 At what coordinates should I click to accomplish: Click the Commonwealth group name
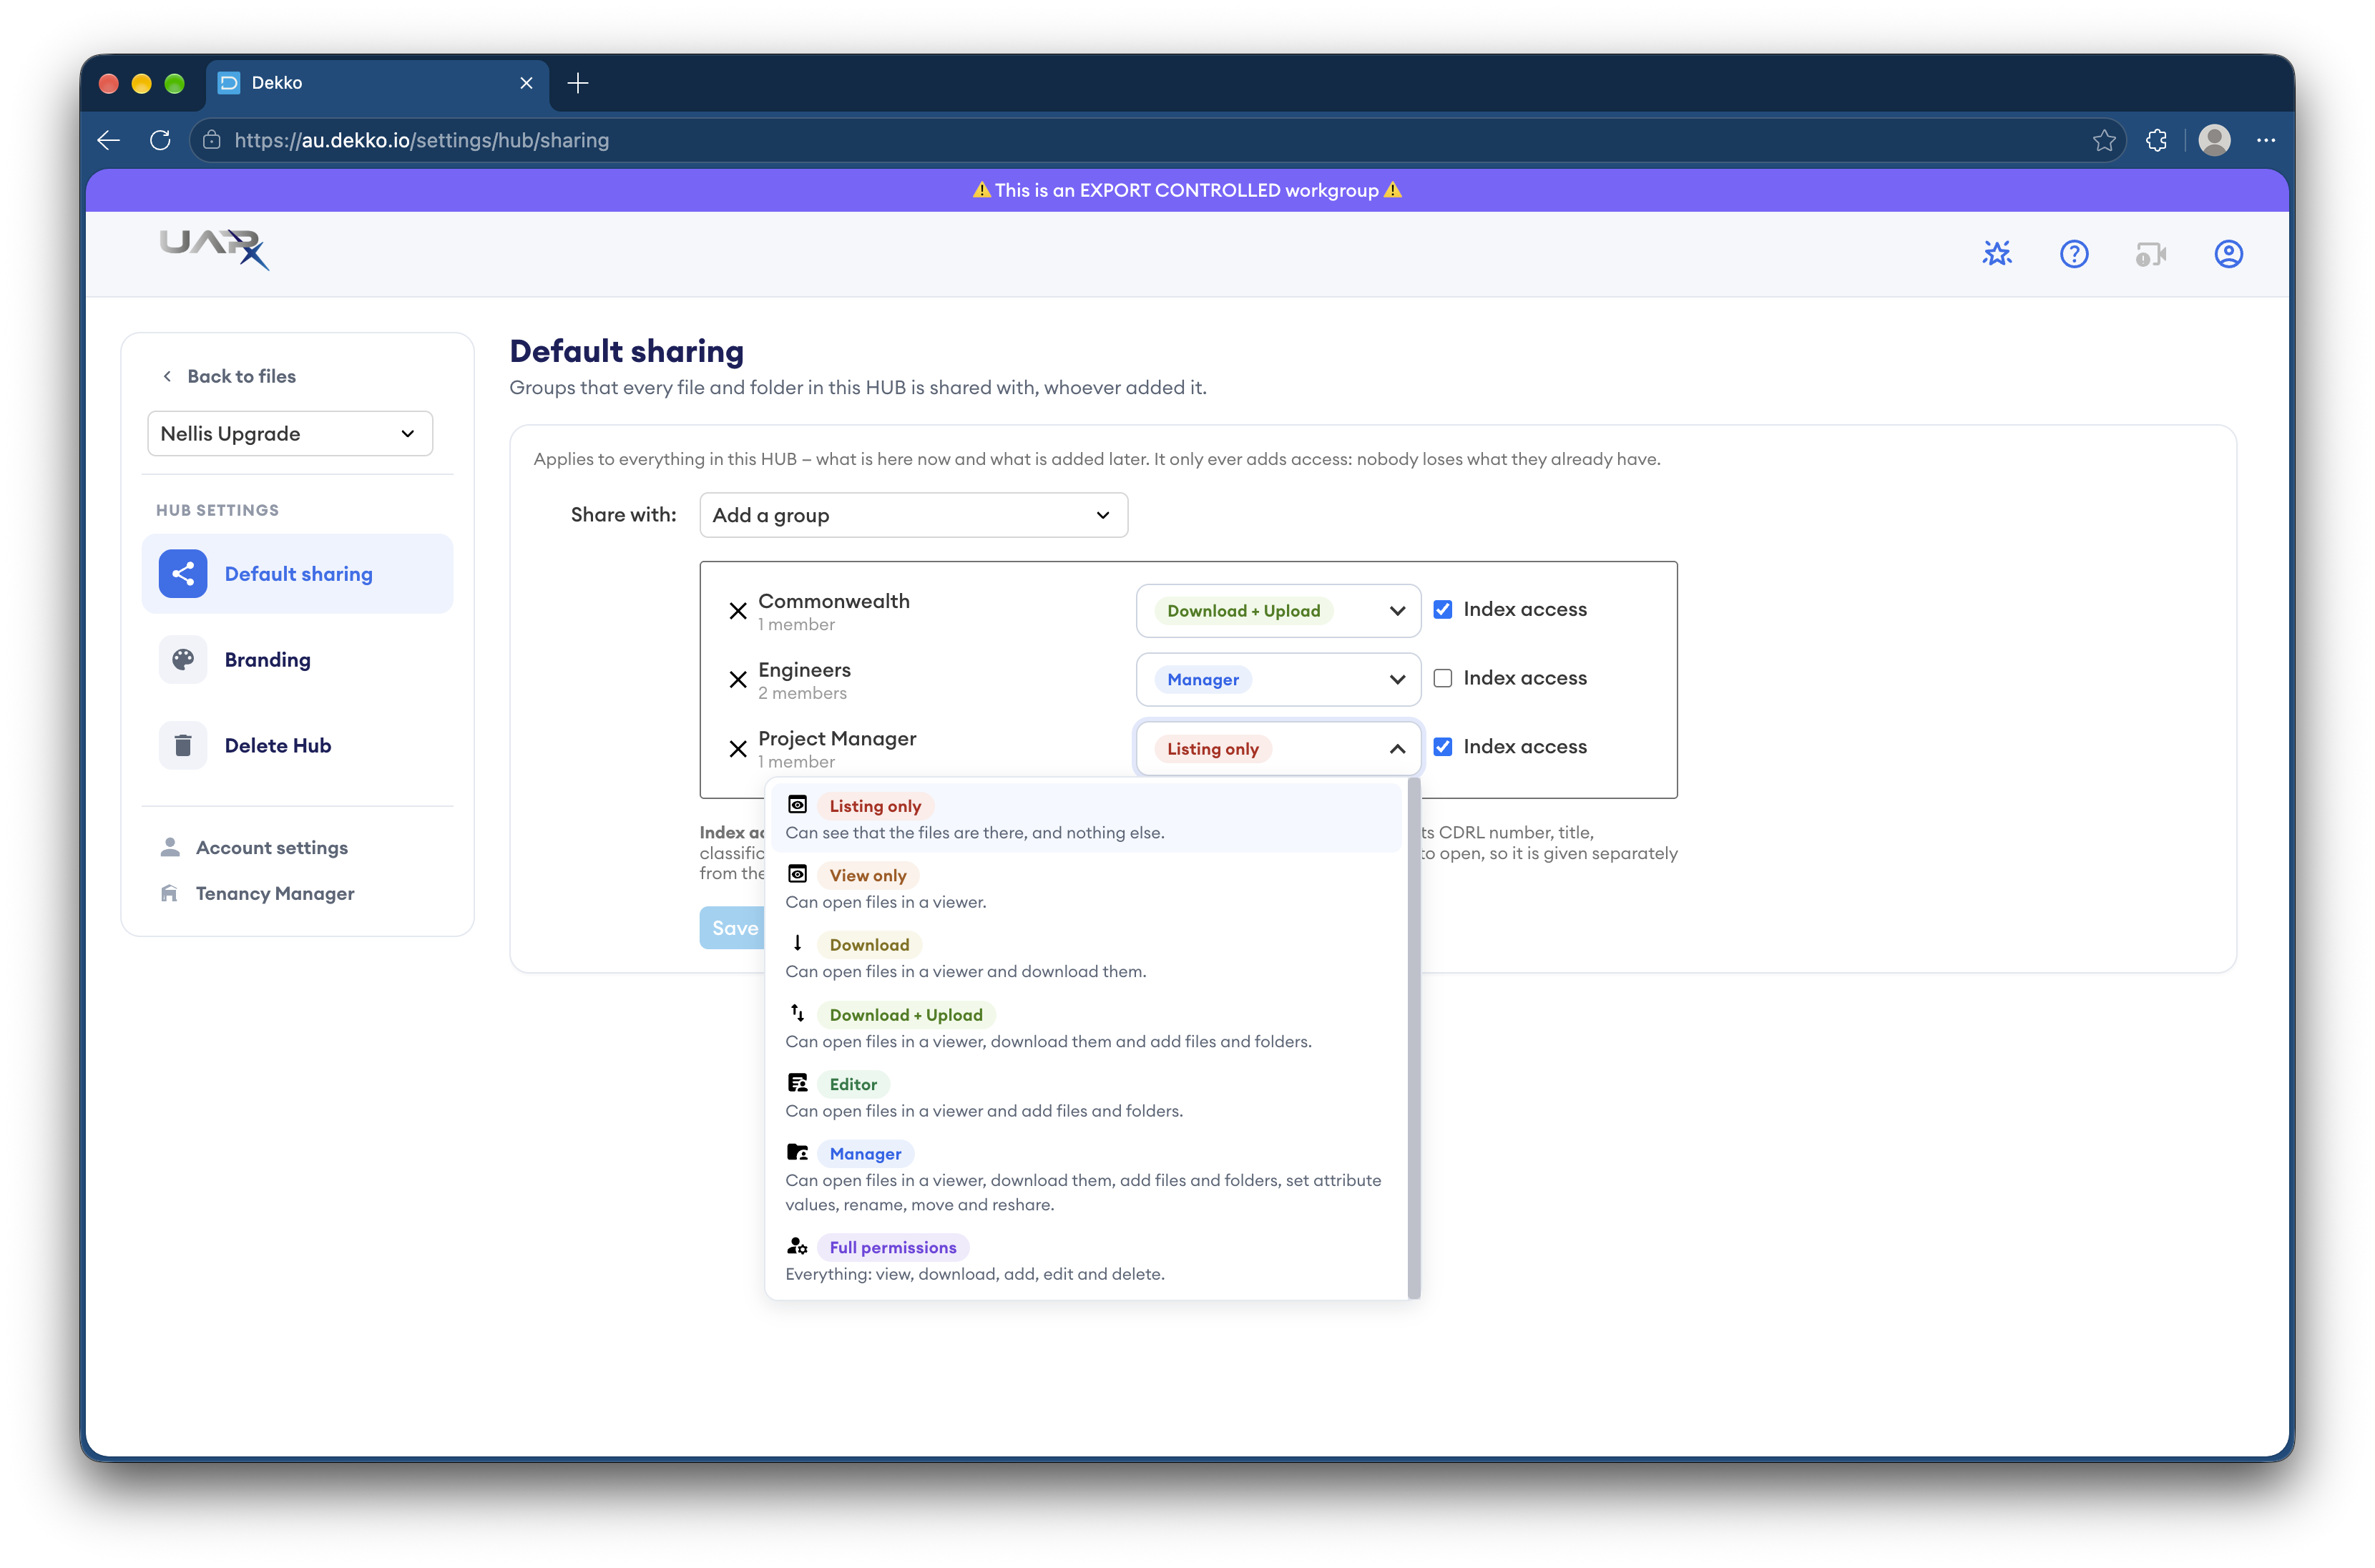(x=834, y=601)
